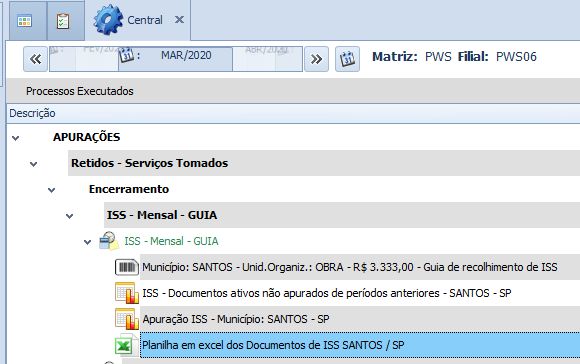Click the small calendar icon beside MAR/2020

(126, 55)
